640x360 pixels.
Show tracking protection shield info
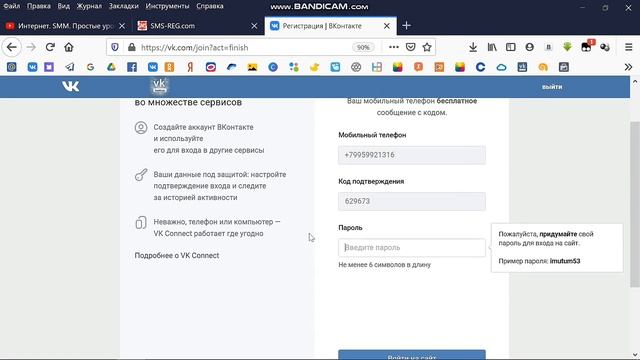point(115,47)
